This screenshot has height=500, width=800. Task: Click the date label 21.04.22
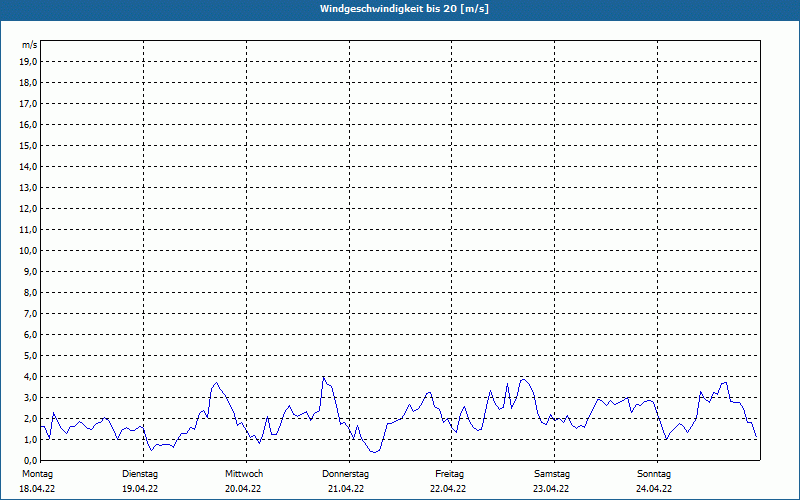coord(346,489)
